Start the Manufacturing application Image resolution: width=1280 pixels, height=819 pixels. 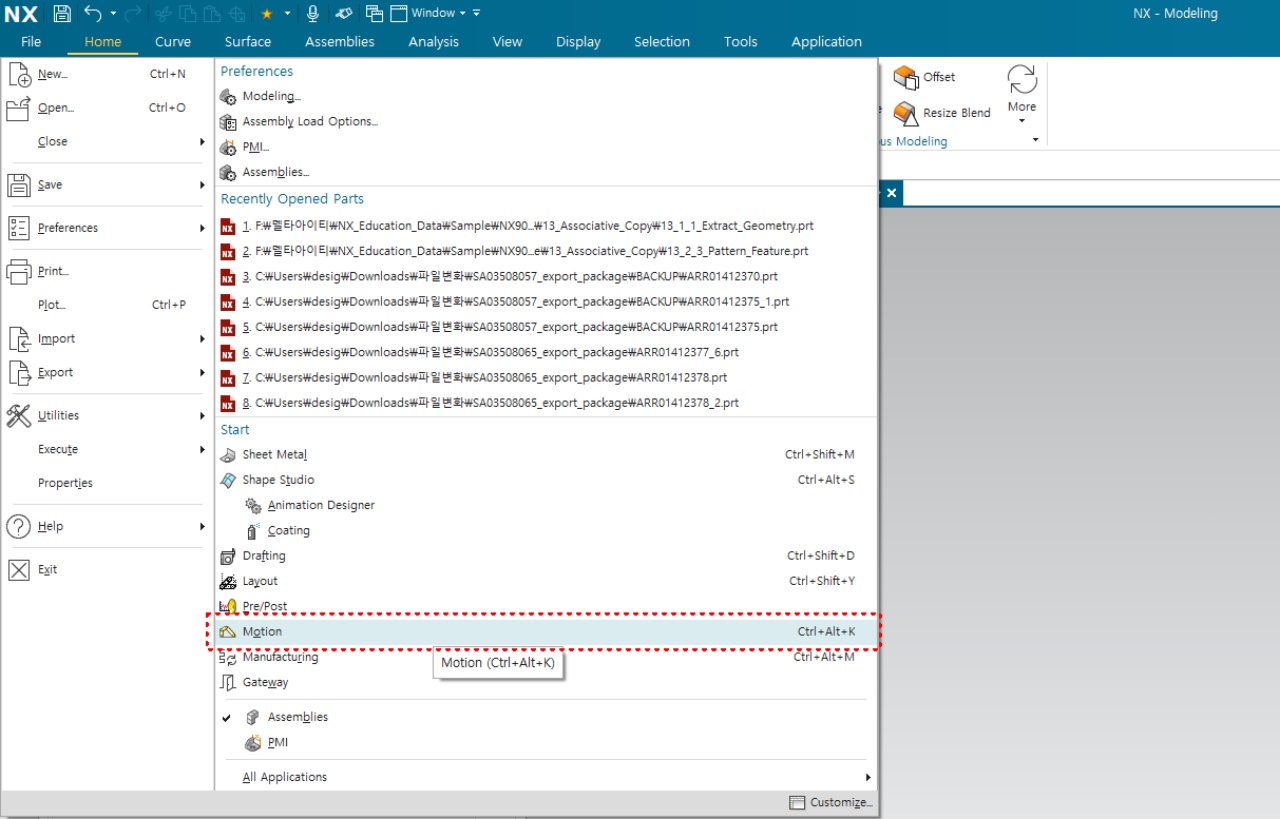coord(280,657)
